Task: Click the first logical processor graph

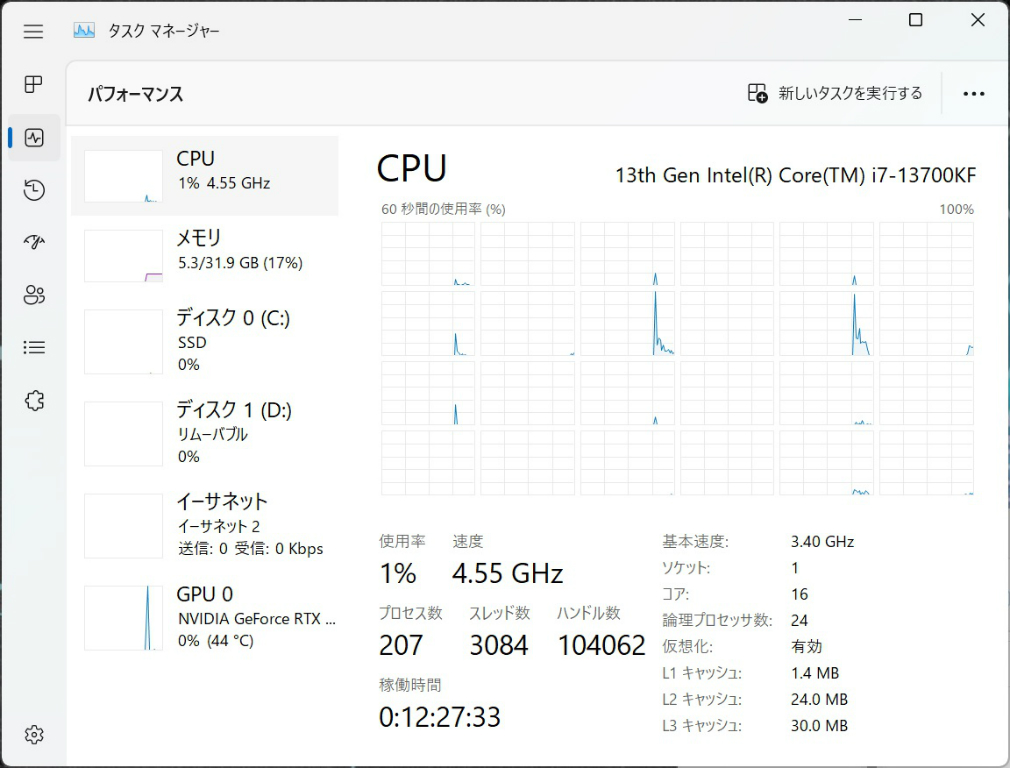Action: pos(428,254)
